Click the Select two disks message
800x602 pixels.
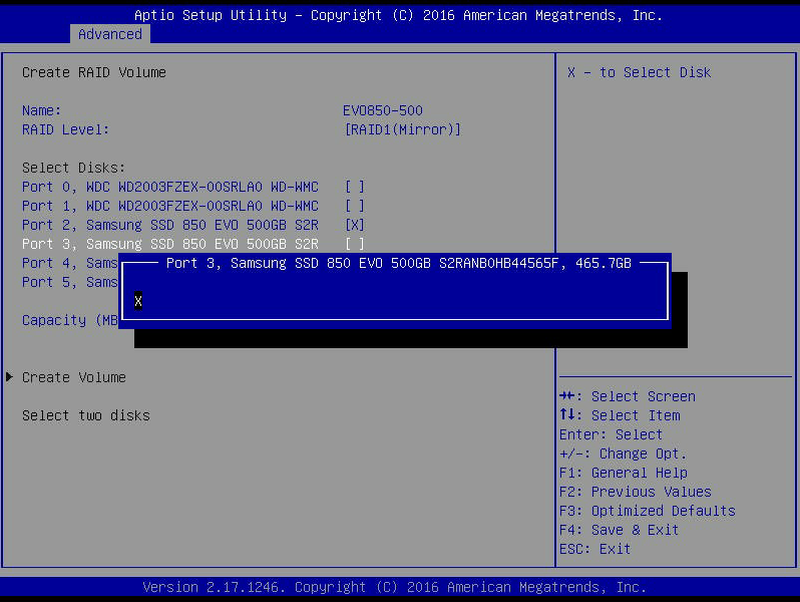pos(86,416)
